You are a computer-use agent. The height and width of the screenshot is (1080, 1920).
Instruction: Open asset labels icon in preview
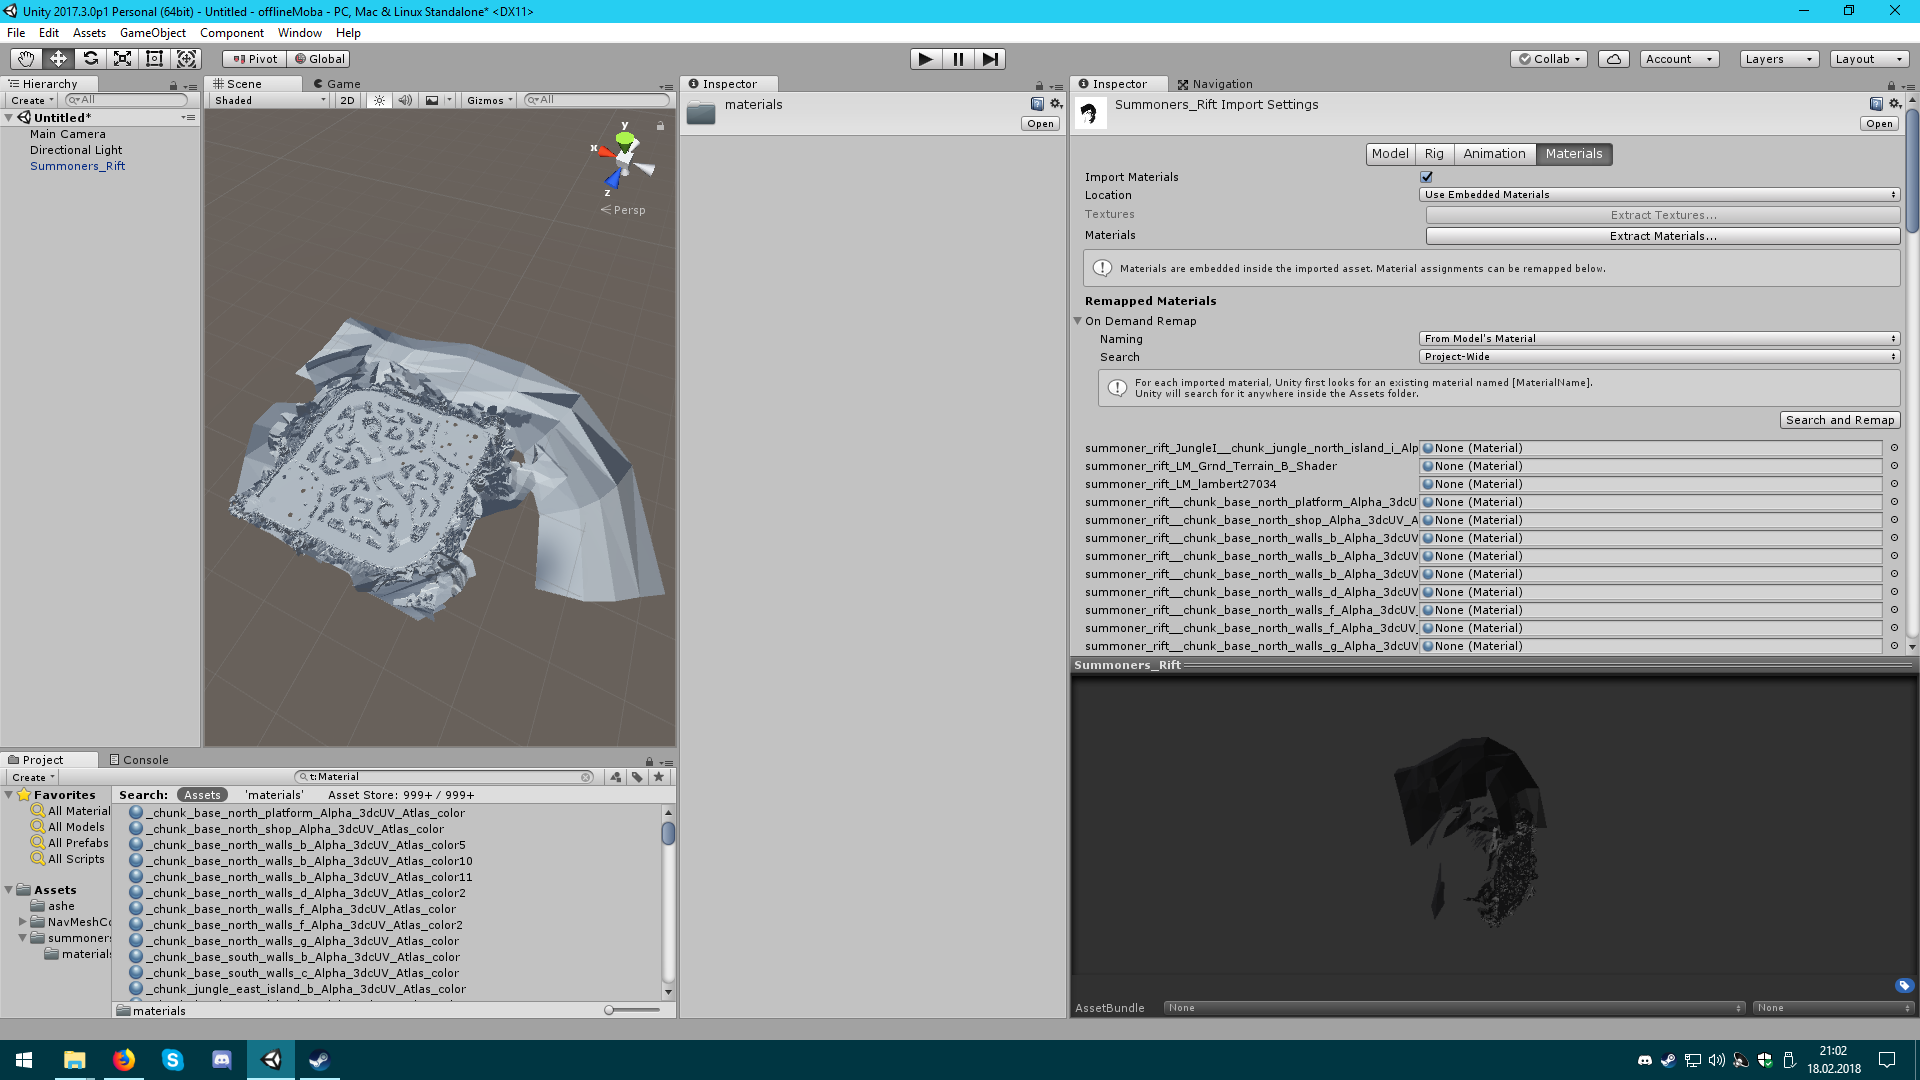(x=1904, y=986)
